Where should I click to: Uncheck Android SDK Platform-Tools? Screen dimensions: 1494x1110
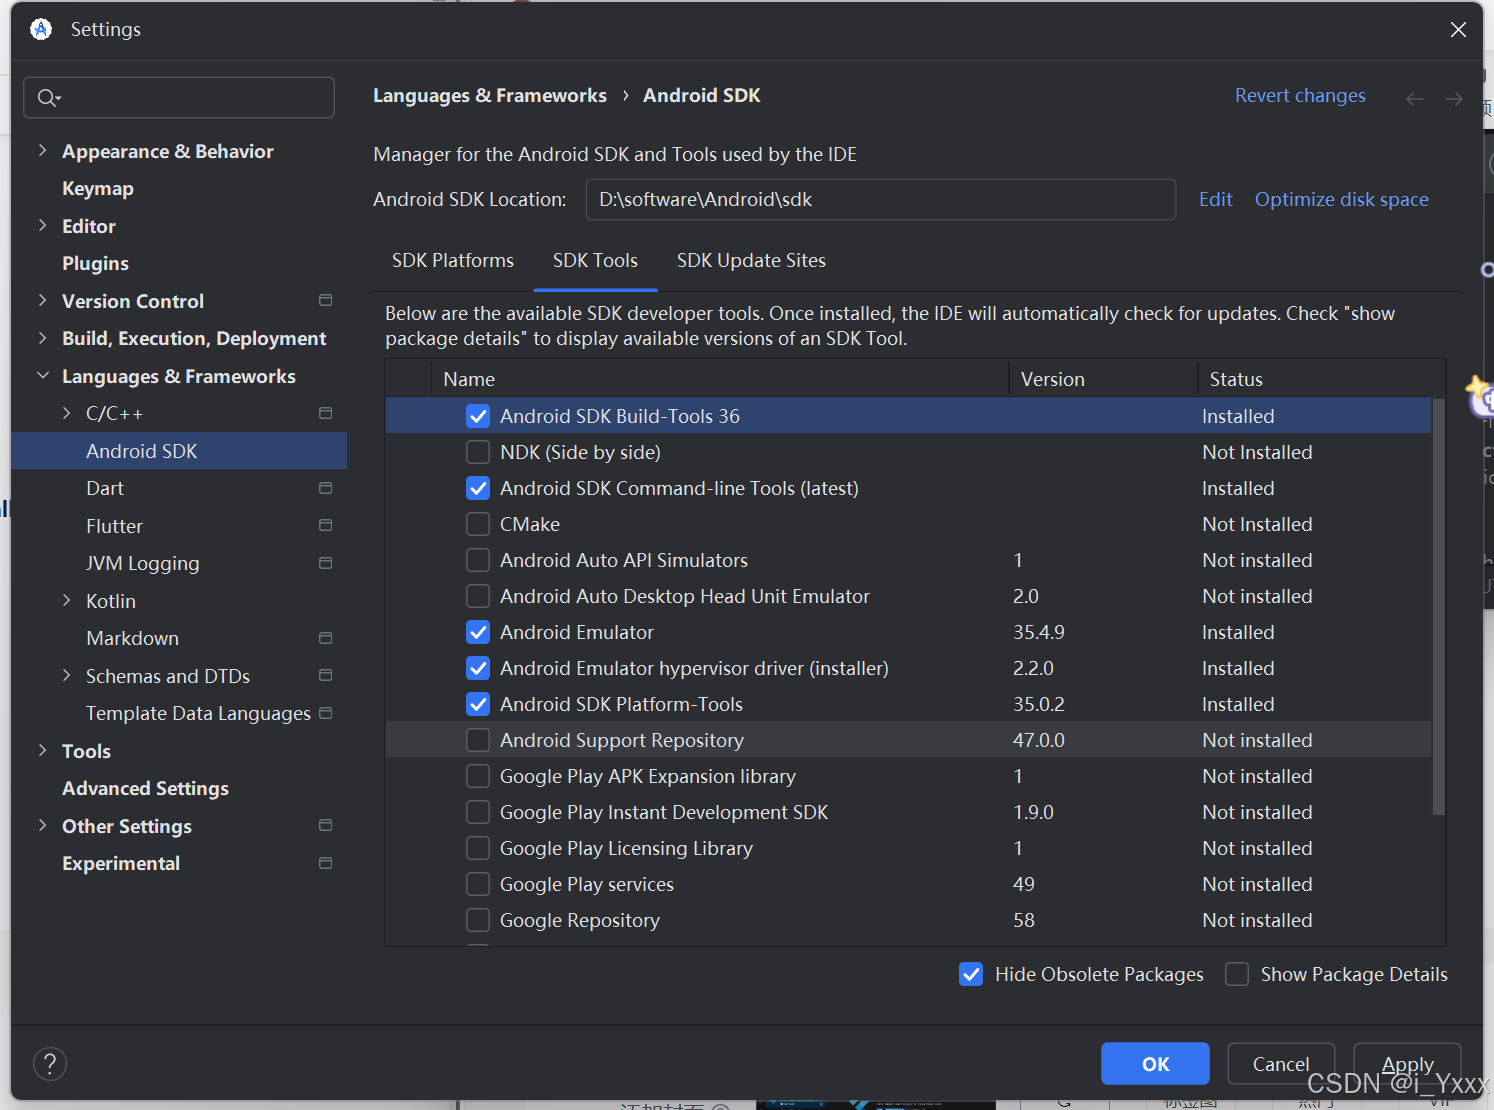click(x=478, y=704)
